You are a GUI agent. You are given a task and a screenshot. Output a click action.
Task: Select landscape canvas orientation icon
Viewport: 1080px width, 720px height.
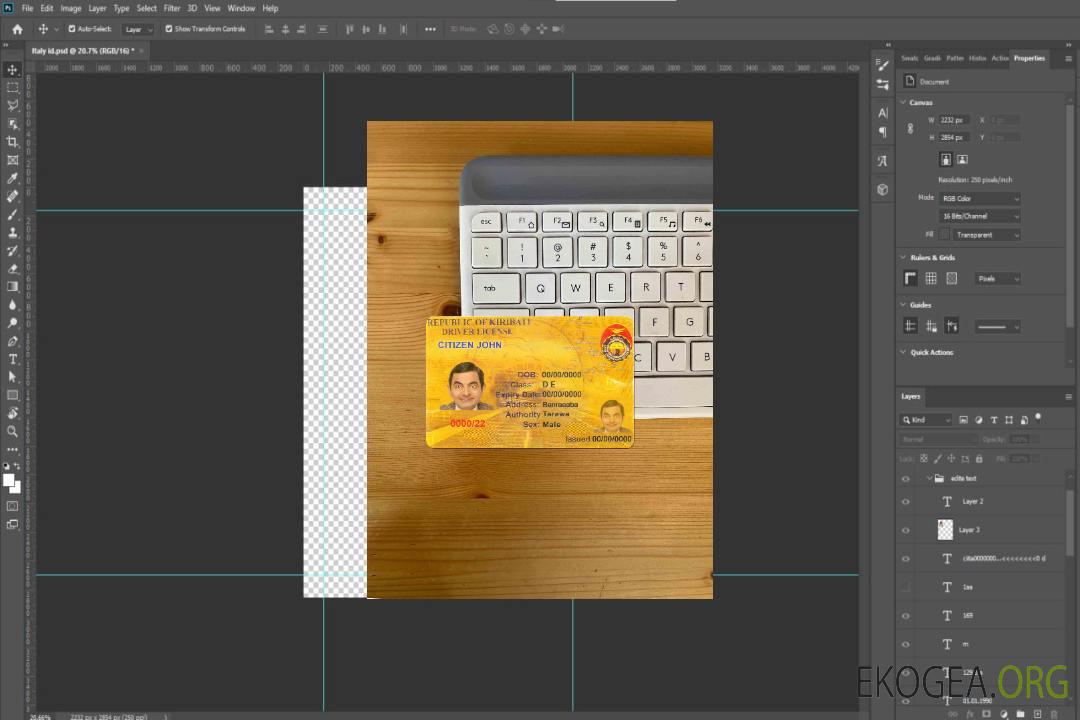pyautogui.click(x=962, y=159)
